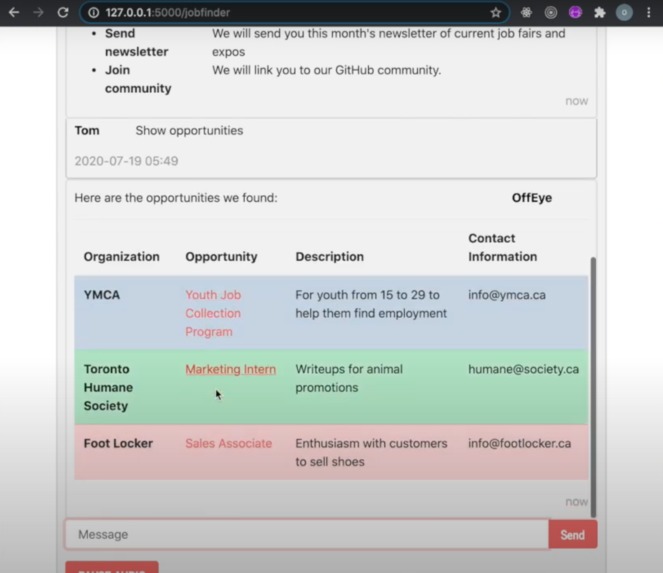Click the Opportunity column header
Screen dimensions: 663x573
click(221, 256)
